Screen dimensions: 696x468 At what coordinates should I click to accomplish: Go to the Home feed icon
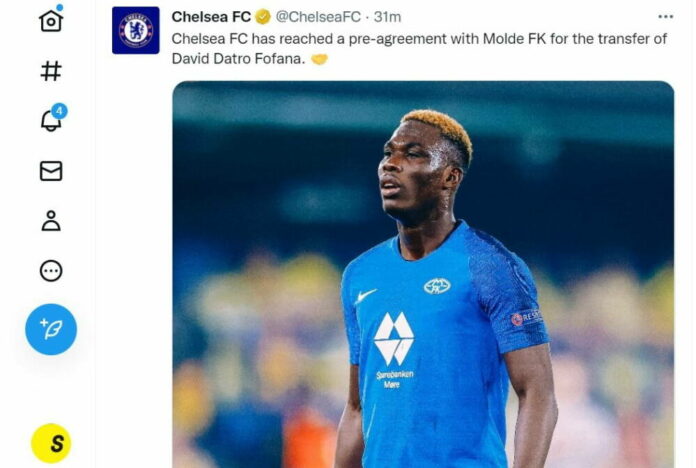click(x=51, y=21)
